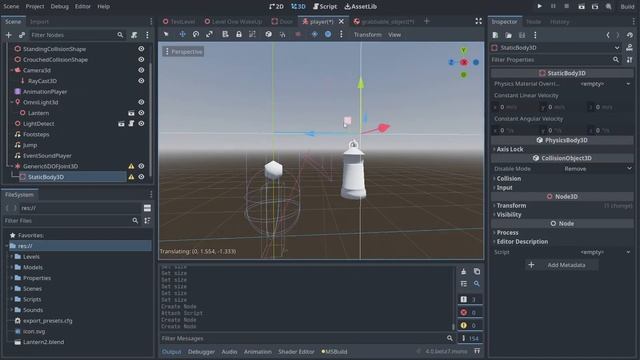640x360 pixels.
Task: Switch to the Script workspace
Action: (325, 6)
